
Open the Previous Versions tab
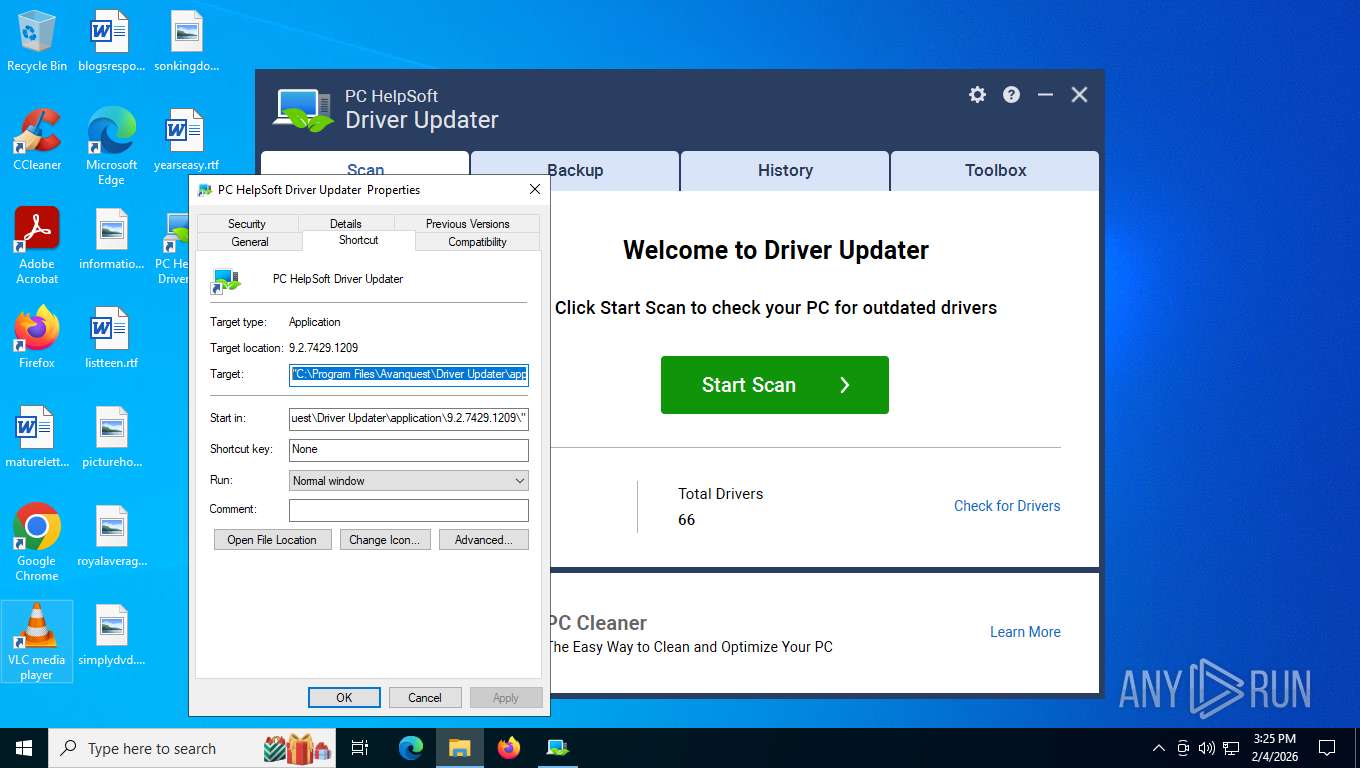coord(467,224)
